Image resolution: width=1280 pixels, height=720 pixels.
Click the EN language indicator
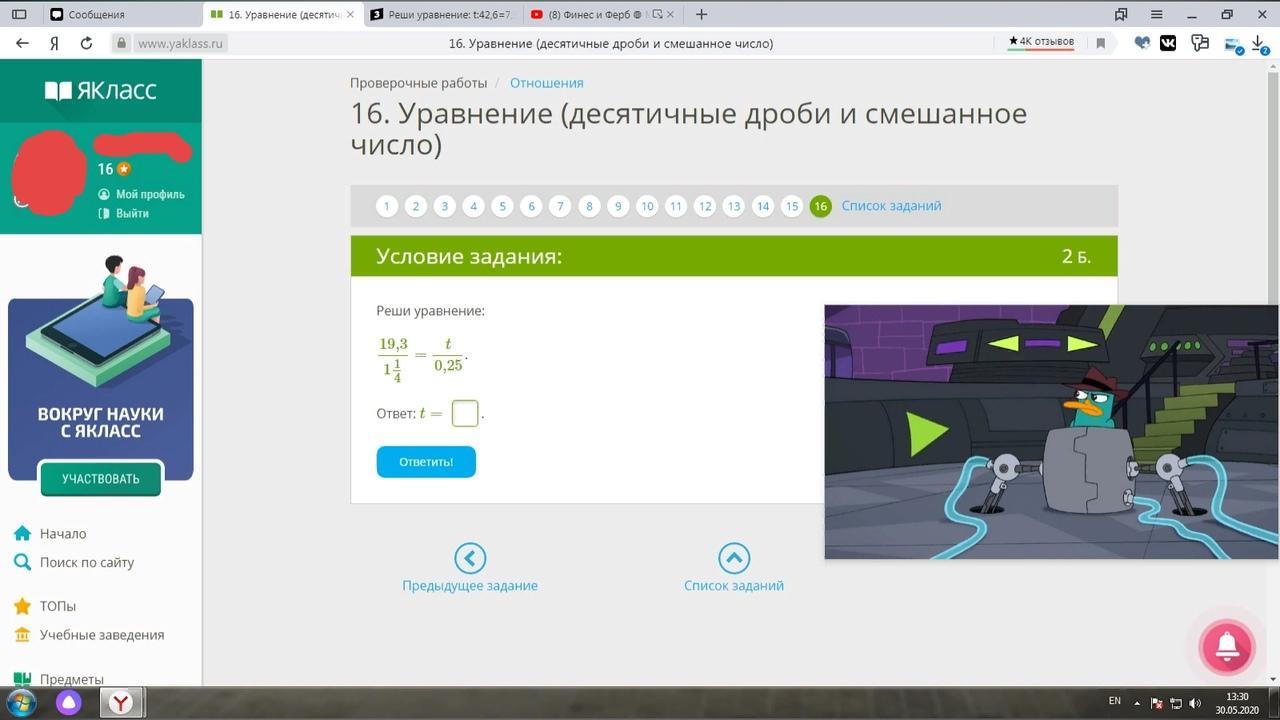point(1115,701)
